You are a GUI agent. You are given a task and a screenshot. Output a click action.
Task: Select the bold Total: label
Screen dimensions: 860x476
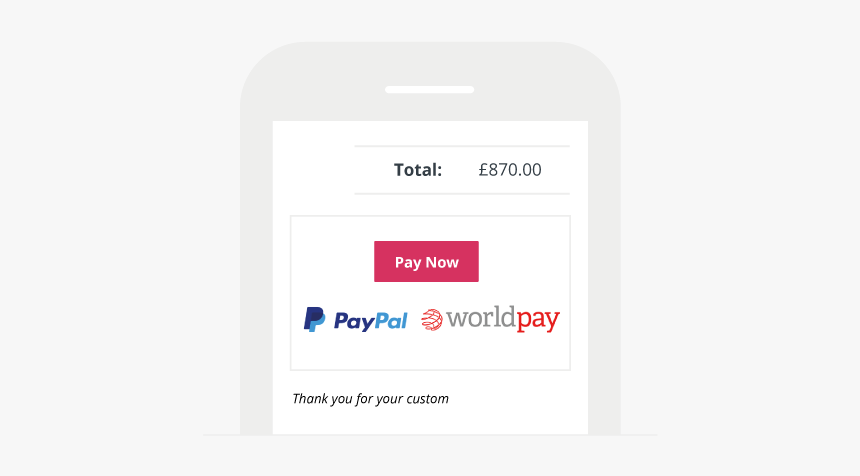pyautogui.click(x=418, y=170)
